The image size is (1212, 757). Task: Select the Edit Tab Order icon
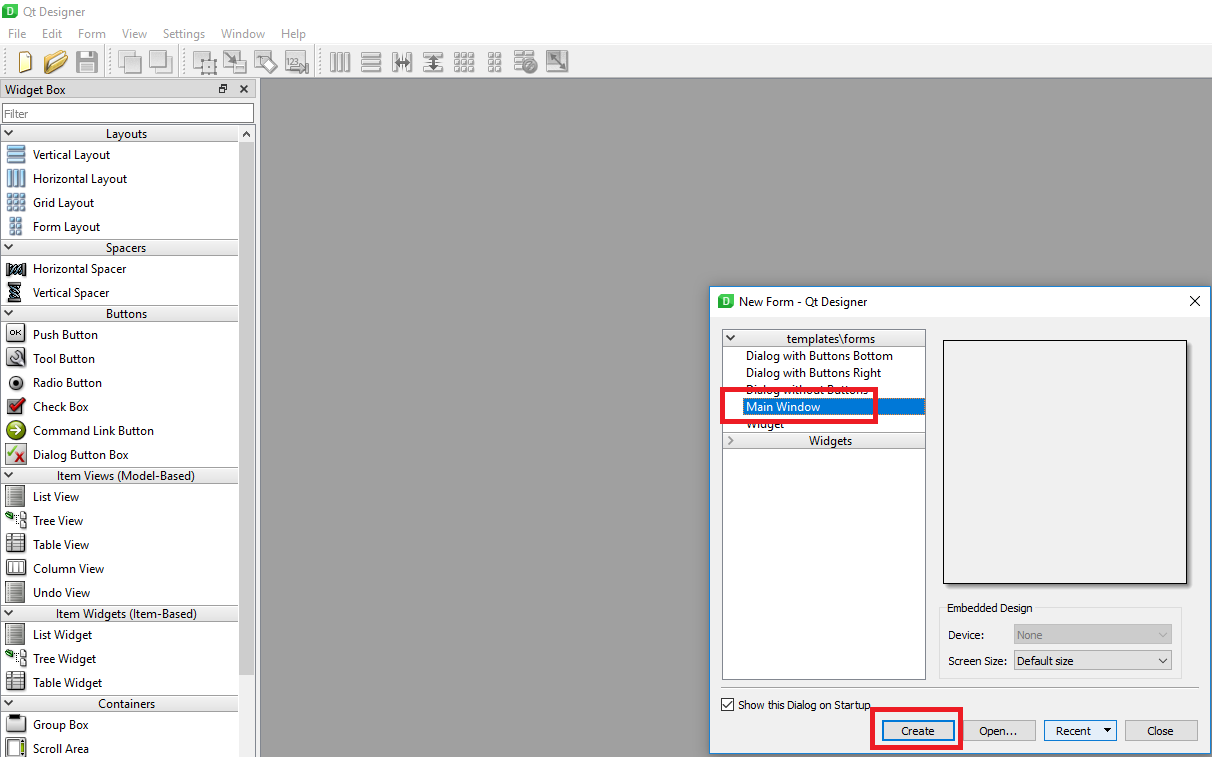tap(295, 62)
